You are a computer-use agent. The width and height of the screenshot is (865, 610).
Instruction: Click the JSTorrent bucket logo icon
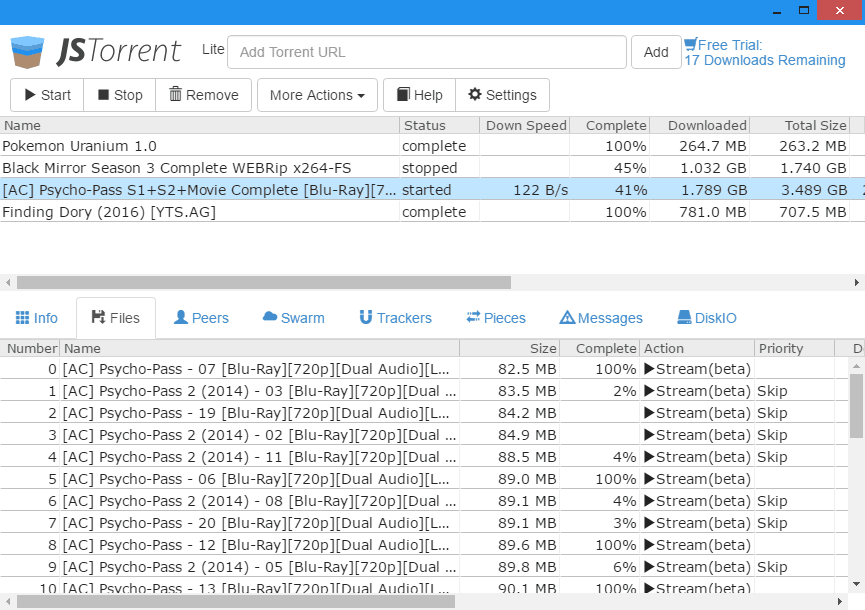27,52
